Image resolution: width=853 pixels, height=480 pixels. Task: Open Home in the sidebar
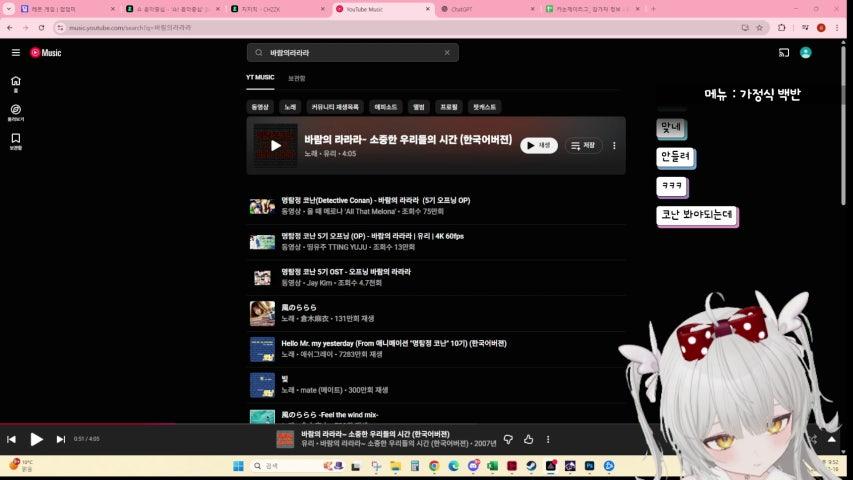tap(16, 84)
